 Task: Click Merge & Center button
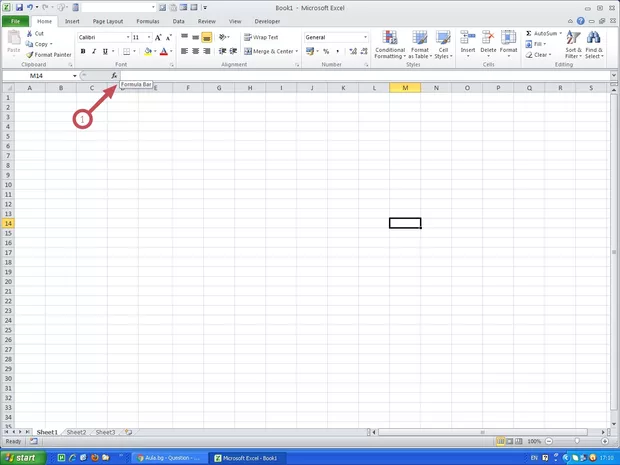[268, 51]
